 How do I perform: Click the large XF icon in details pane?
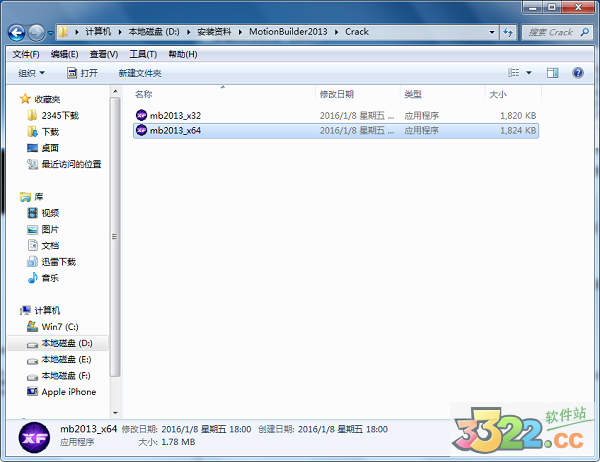(x=34, y=438)
